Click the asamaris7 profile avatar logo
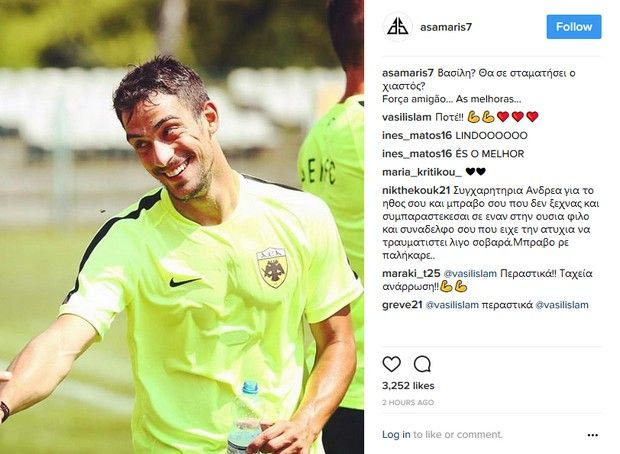 point(397,27)
